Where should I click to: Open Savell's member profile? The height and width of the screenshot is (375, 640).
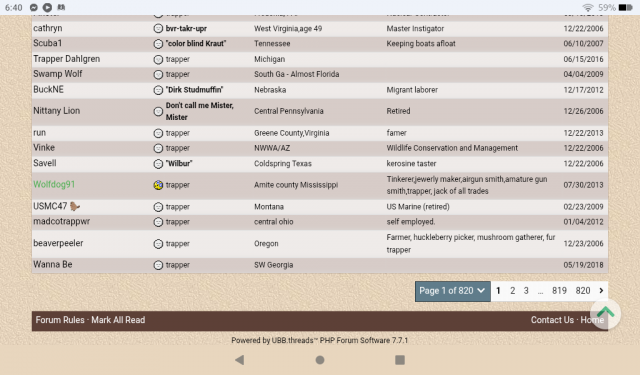44,163
